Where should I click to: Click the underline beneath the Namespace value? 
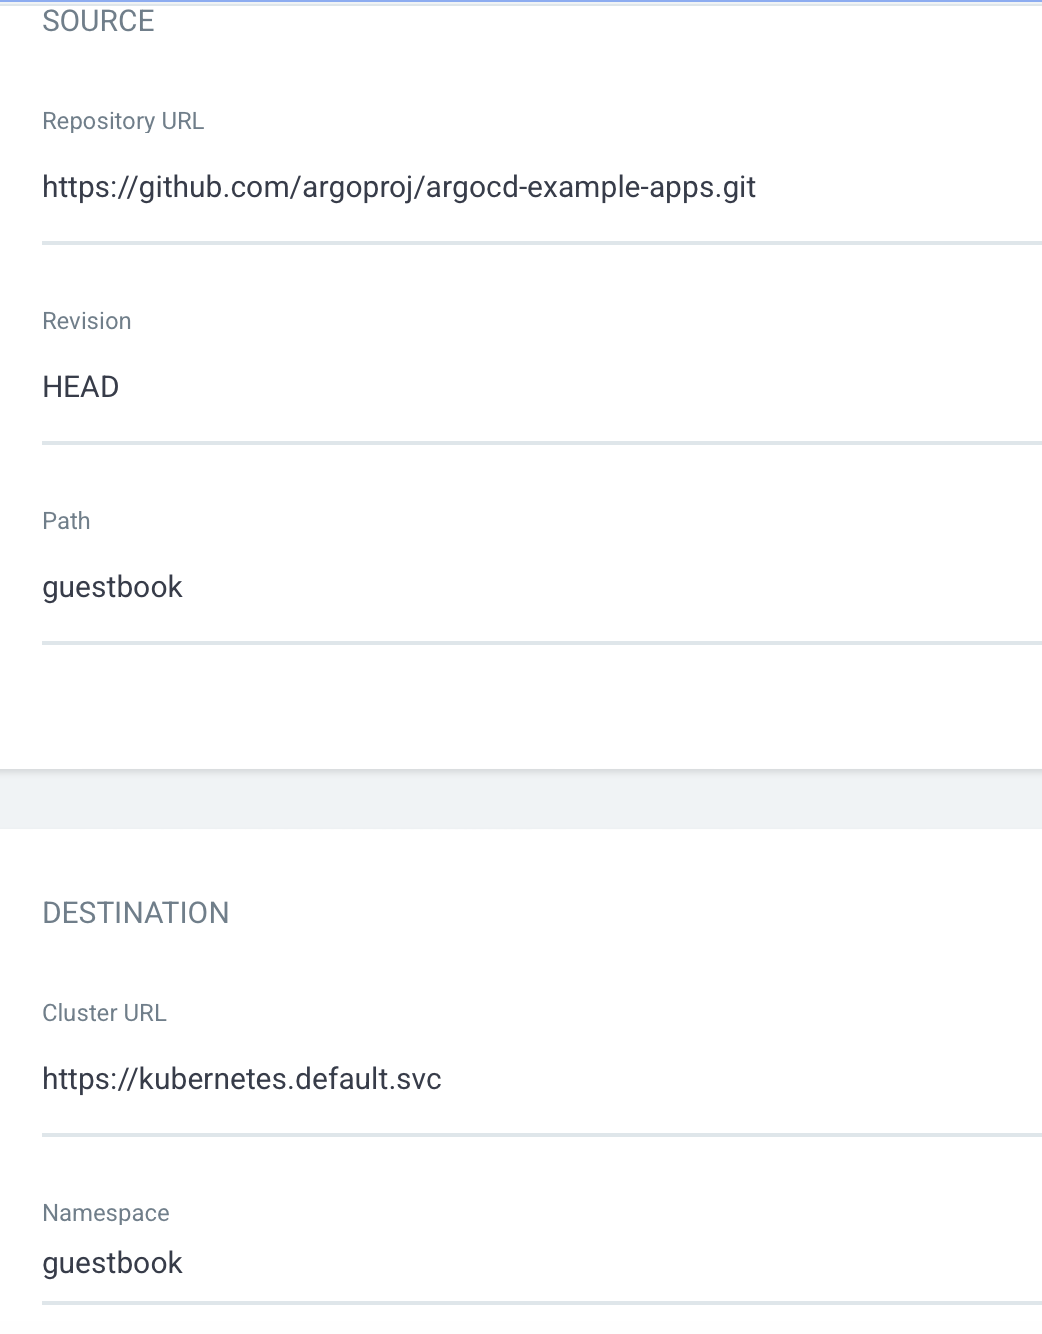coord(541,1302)
